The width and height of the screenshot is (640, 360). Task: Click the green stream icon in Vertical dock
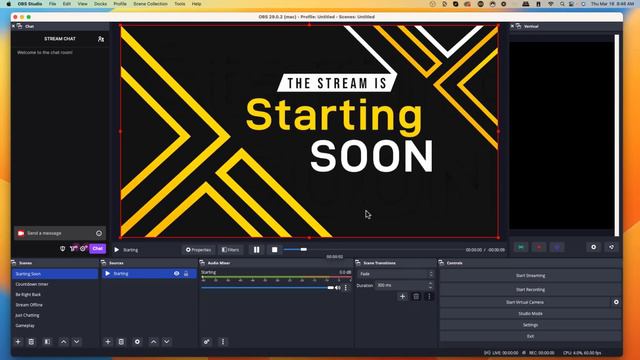[521, 247]
